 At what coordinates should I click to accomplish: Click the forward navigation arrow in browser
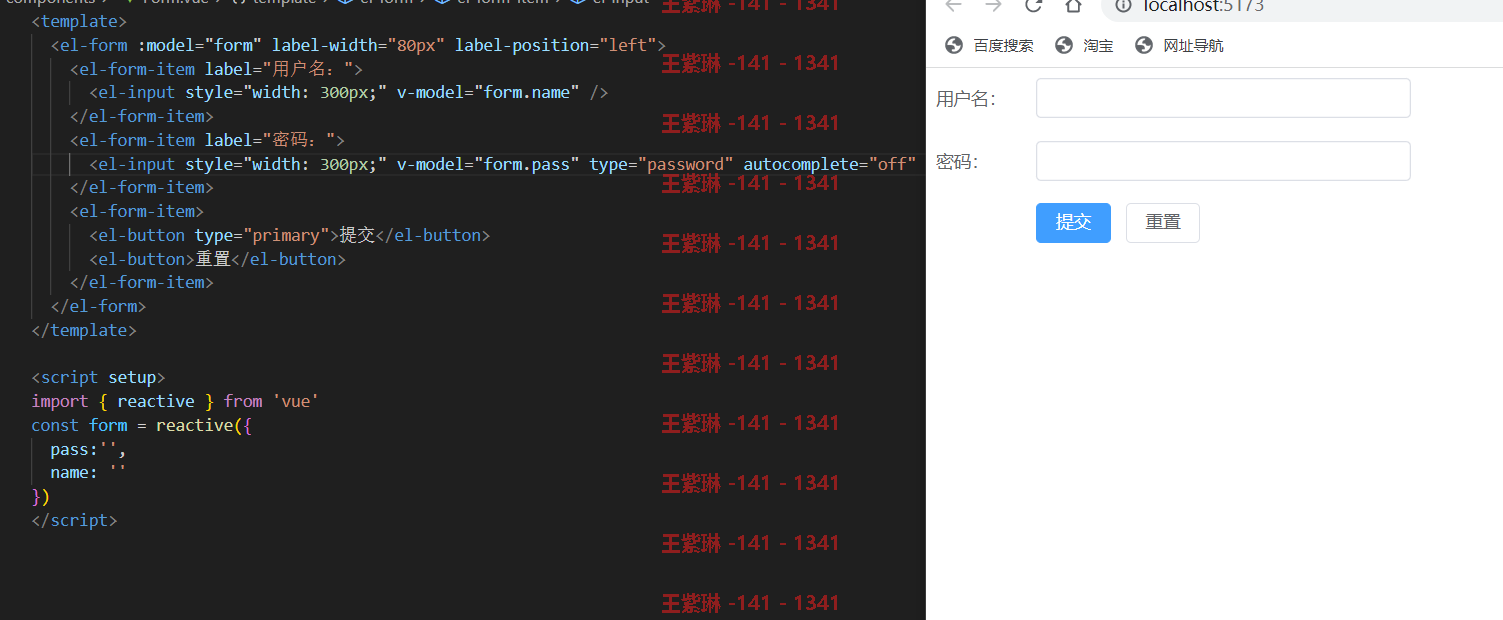993,6
